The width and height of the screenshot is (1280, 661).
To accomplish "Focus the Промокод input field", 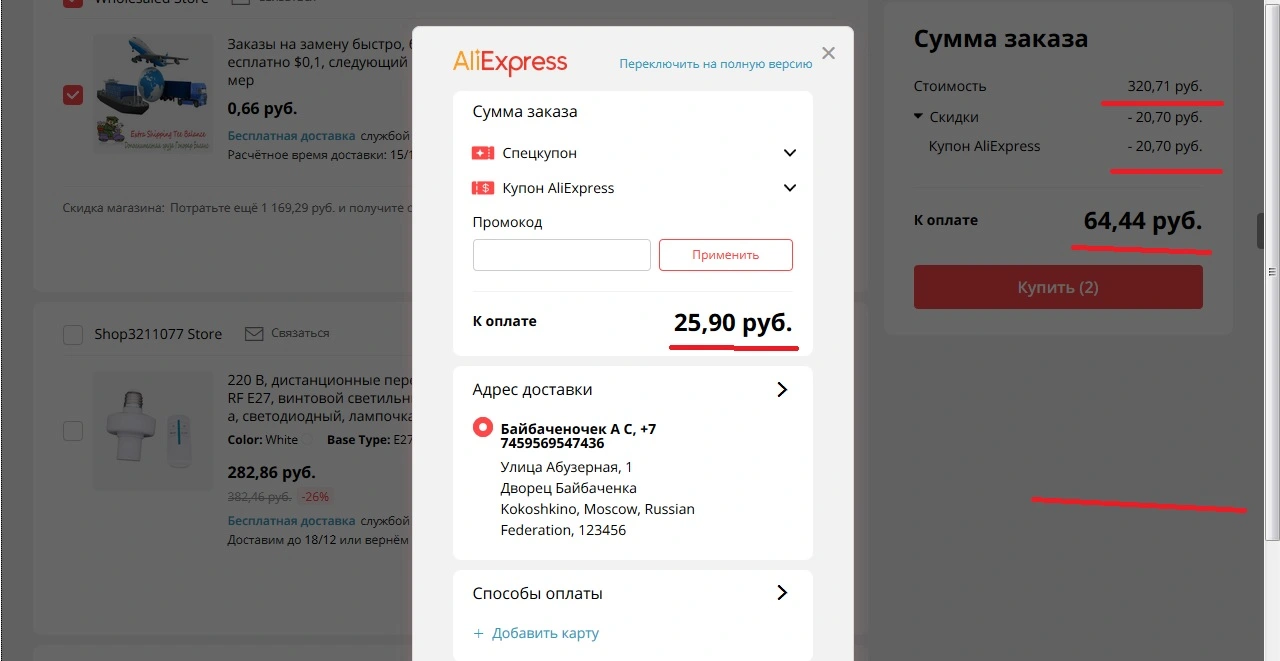I will pos(562,255).
